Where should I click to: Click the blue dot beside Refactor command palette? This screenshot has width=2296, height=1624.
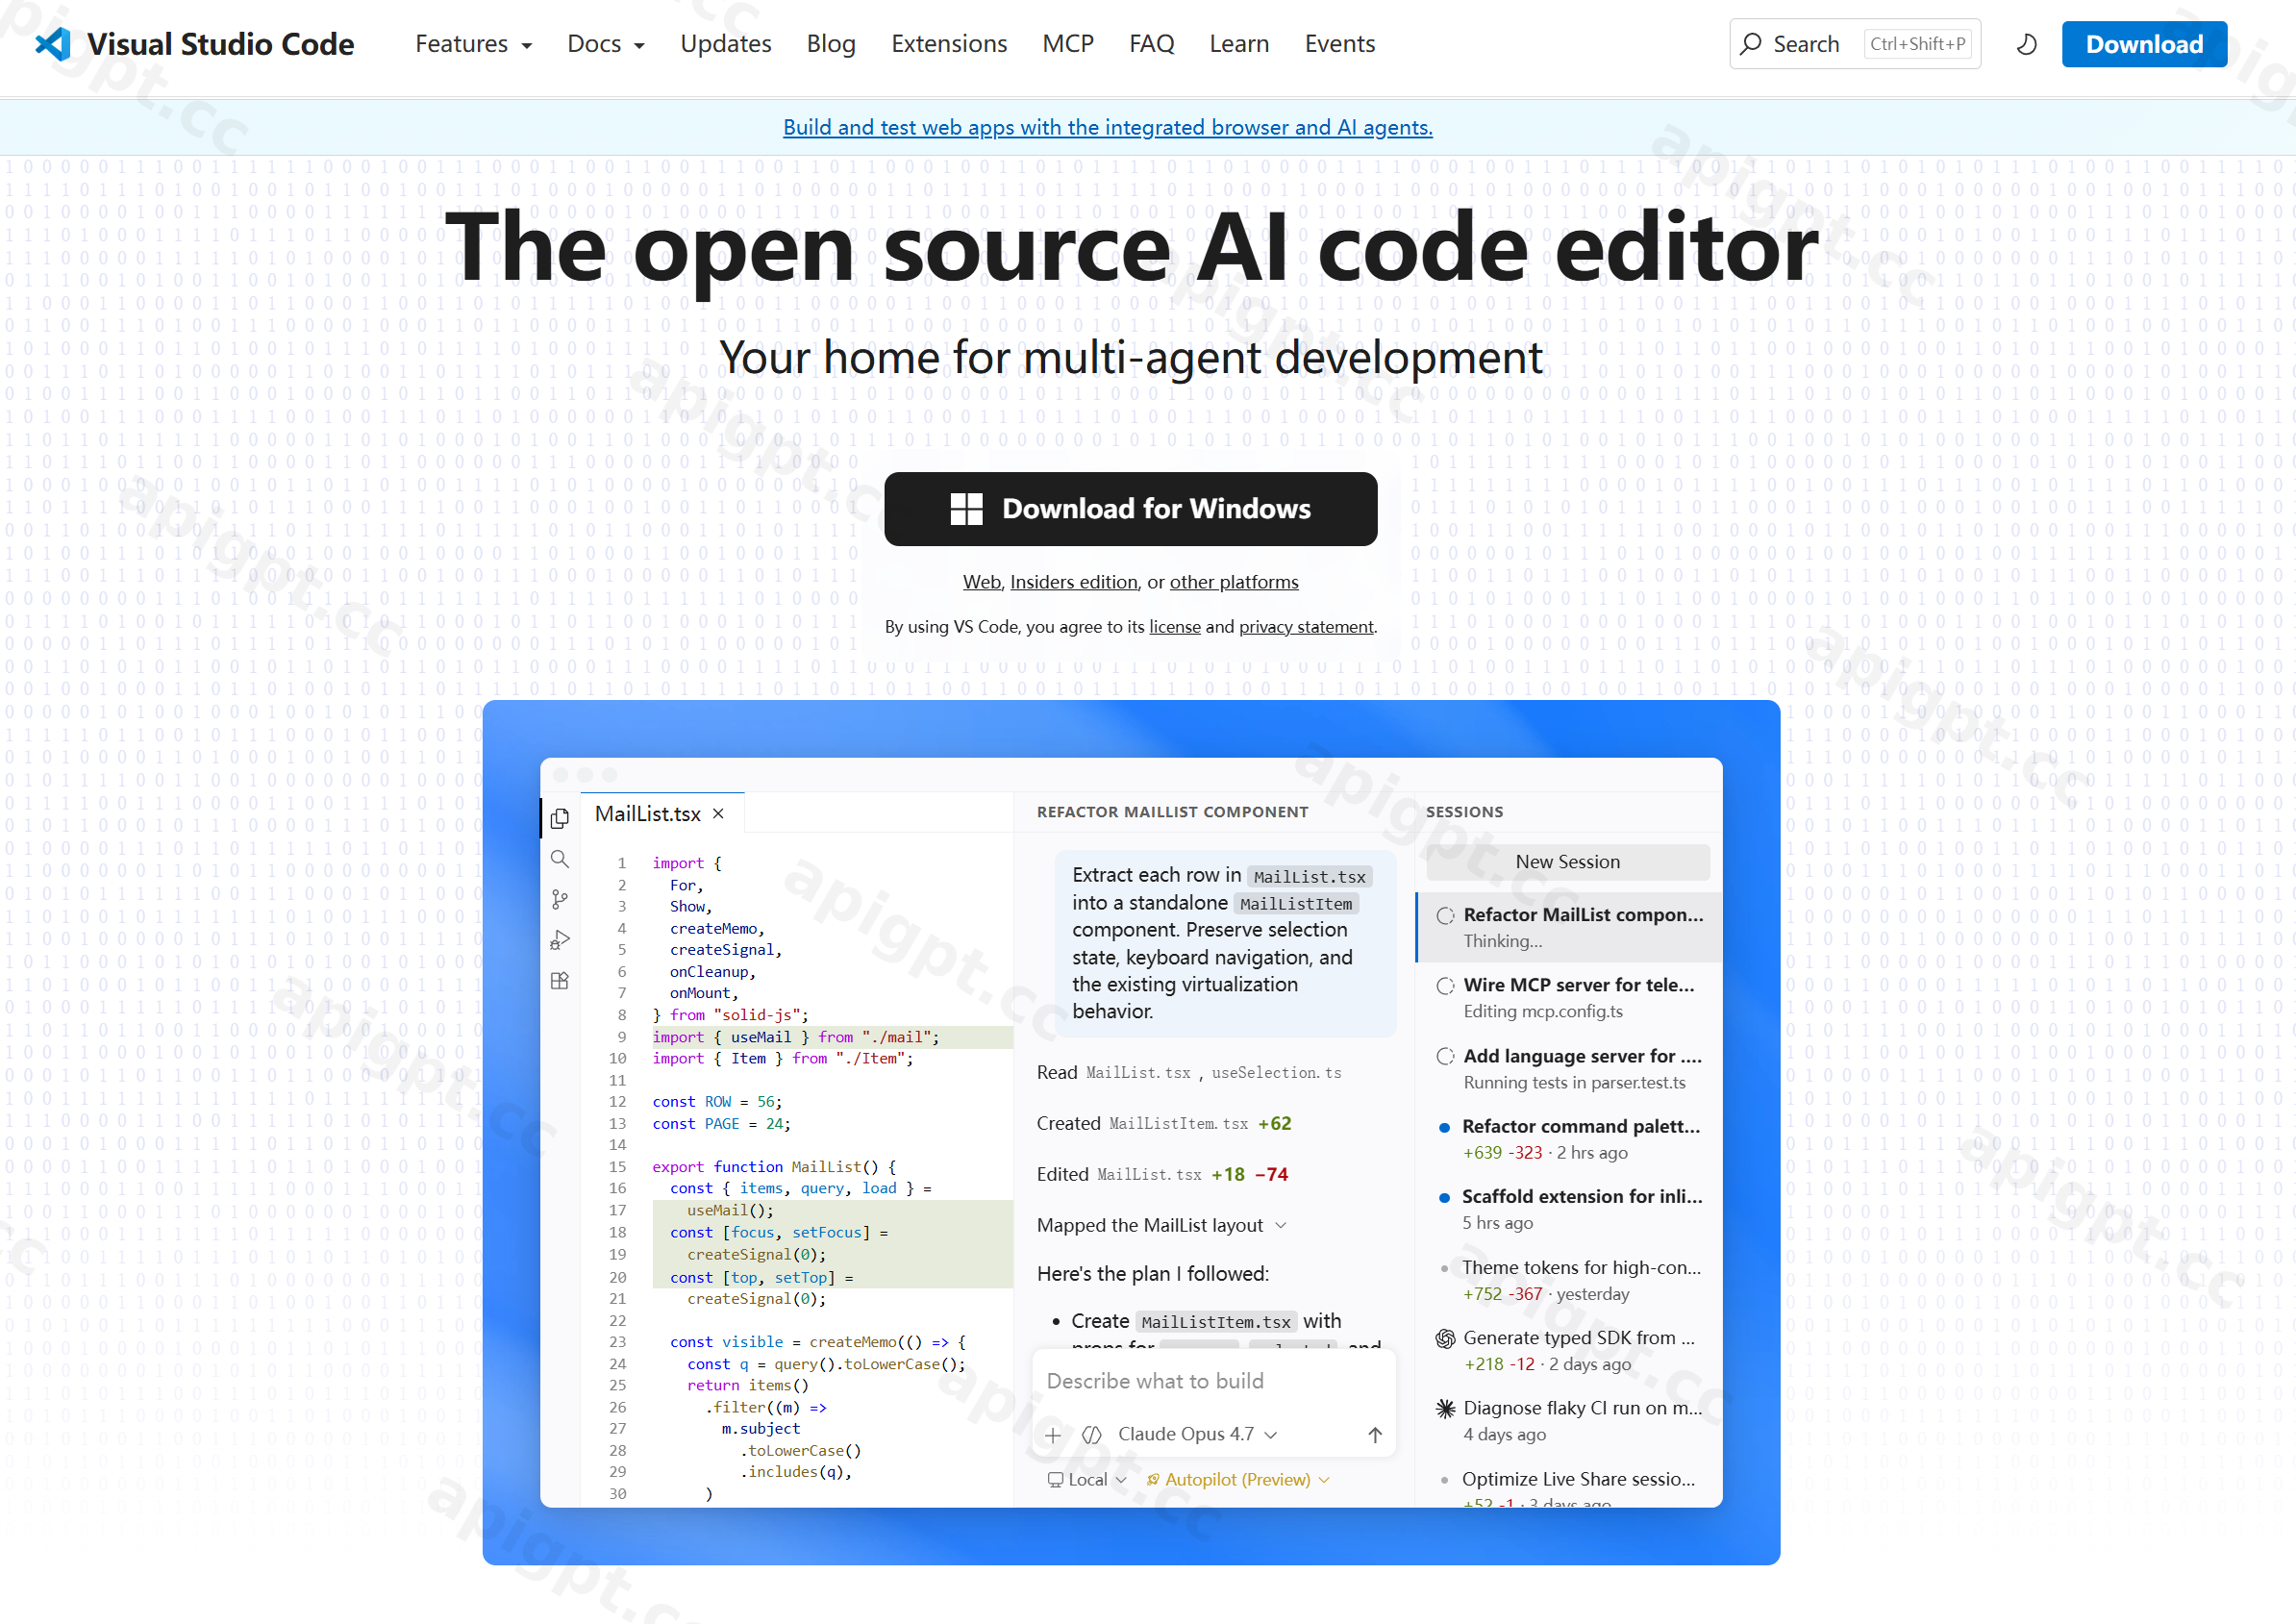tap(1444, 1128)
